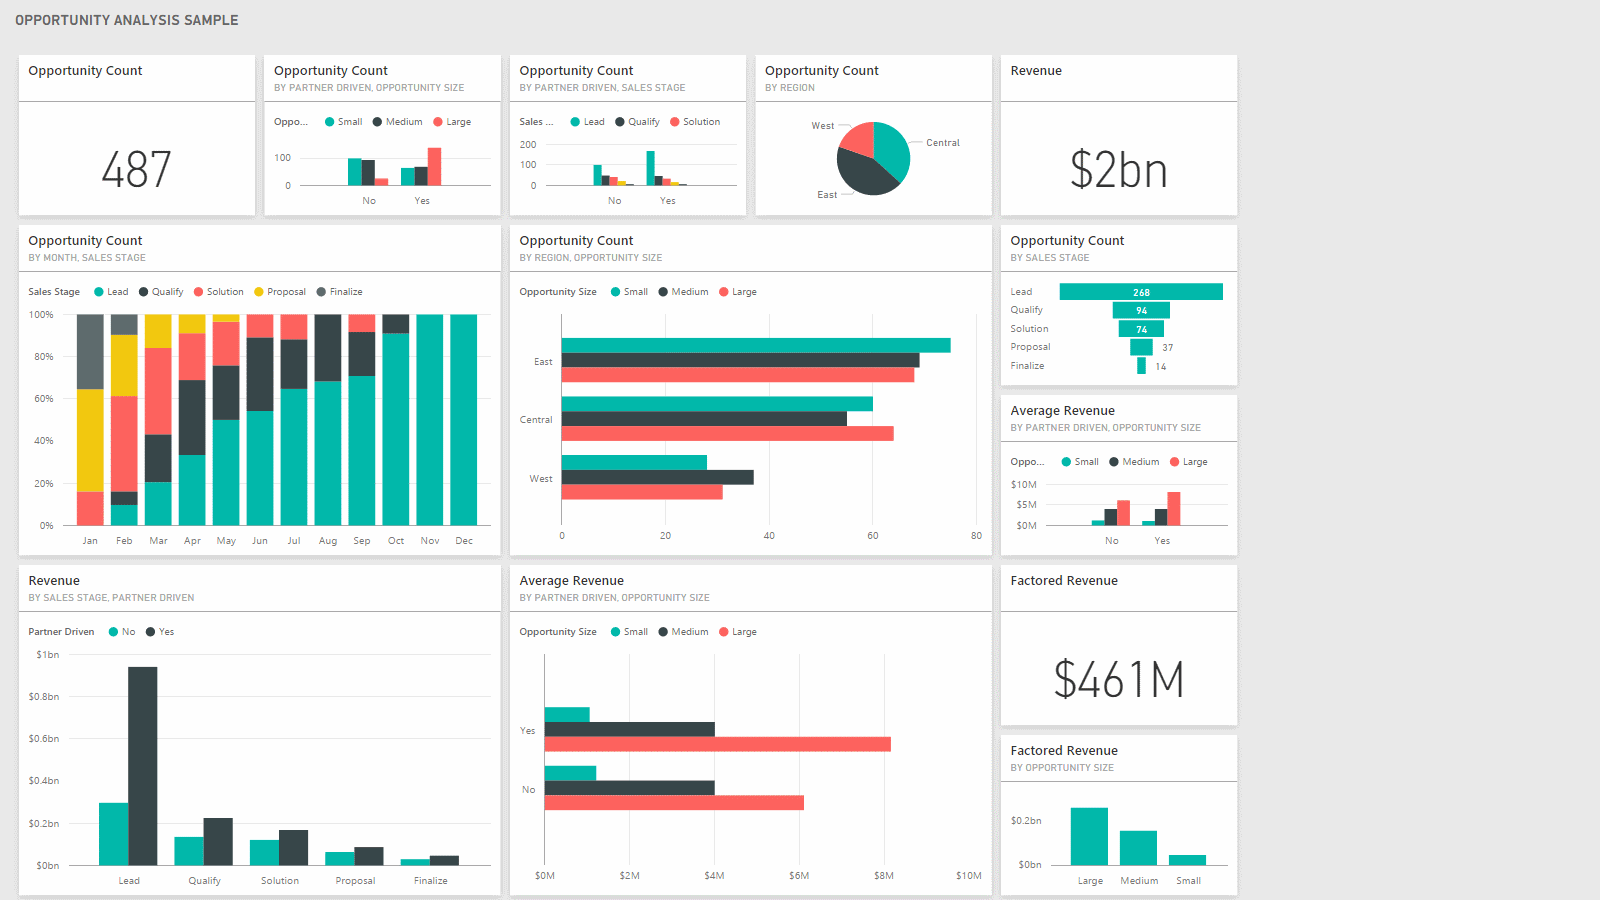Viewport: 1600px width, 900px height.
Task: Open the 'Opportunity Analysis Sample' dashboard title
Action: (127, 20)
